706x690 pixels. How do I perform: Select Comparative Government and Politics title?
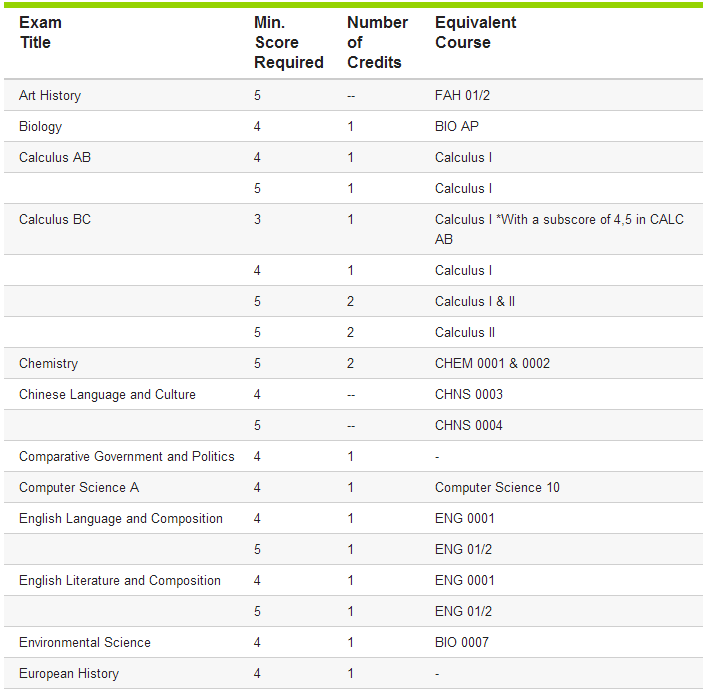click(x=127, y=457)
